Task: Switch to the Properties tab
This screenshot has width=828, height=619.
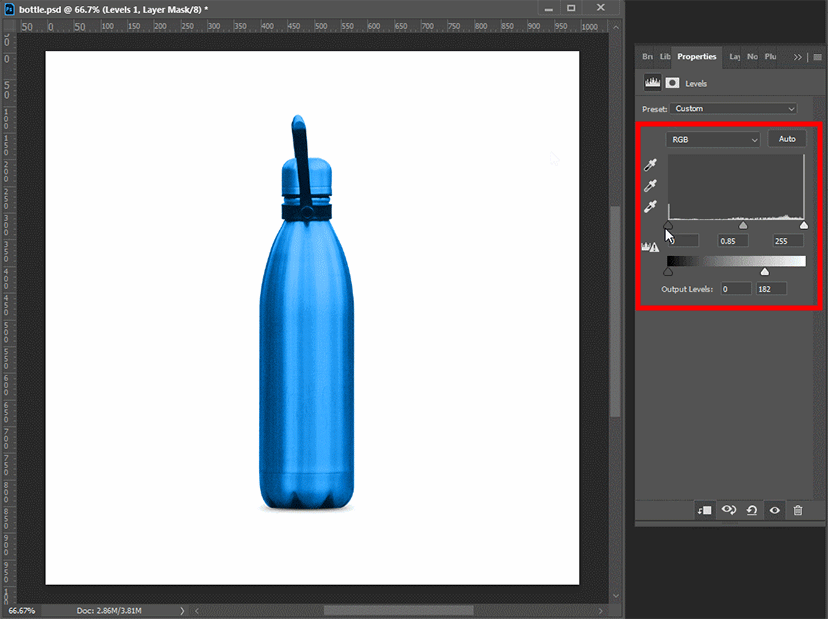Action: pyautogui.click(x=697, y=57)
